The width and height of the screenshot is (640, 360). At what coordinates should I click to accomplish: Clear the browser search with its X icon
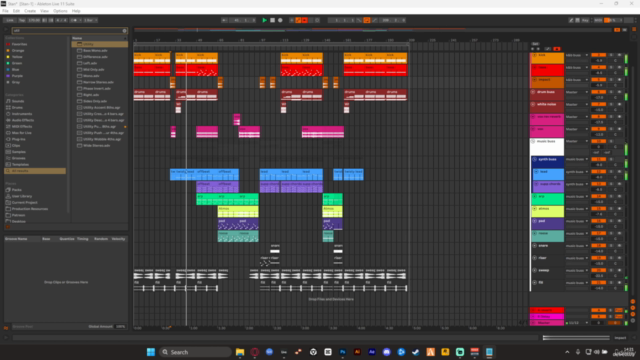(x=124, y=31)
